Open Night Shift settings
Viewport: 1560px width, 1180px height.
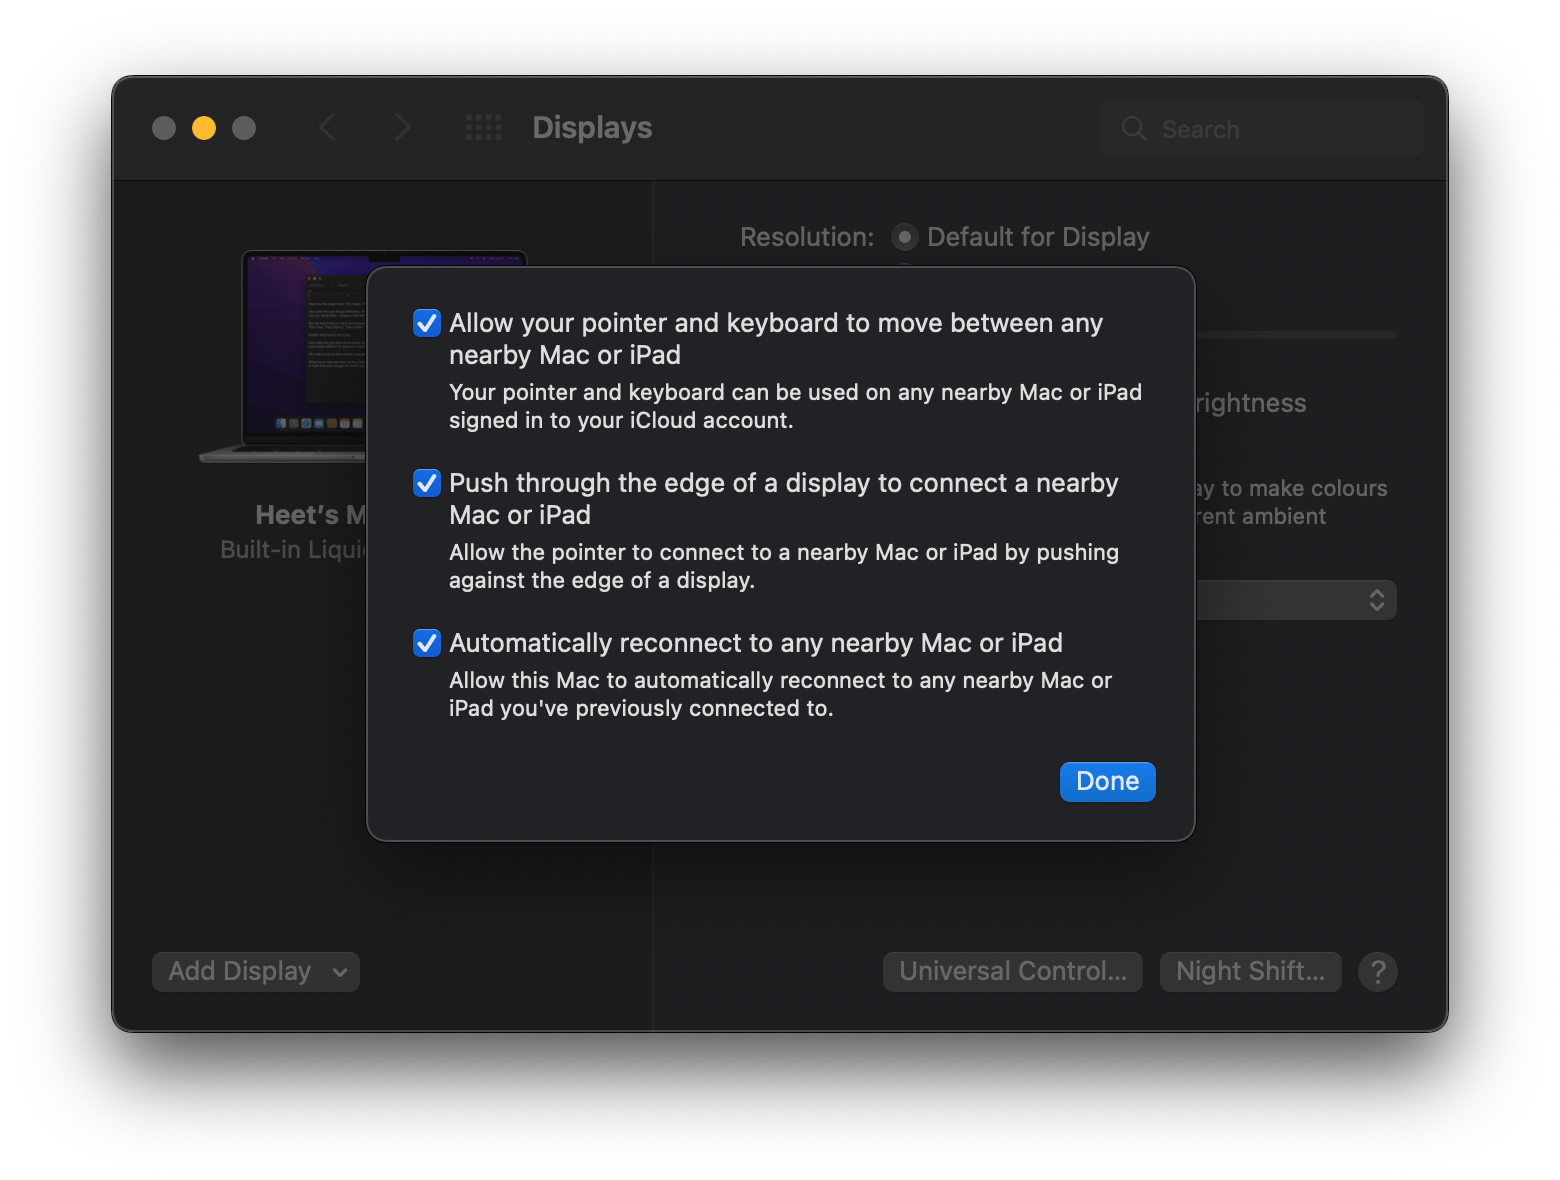[x=1250, y=971]
